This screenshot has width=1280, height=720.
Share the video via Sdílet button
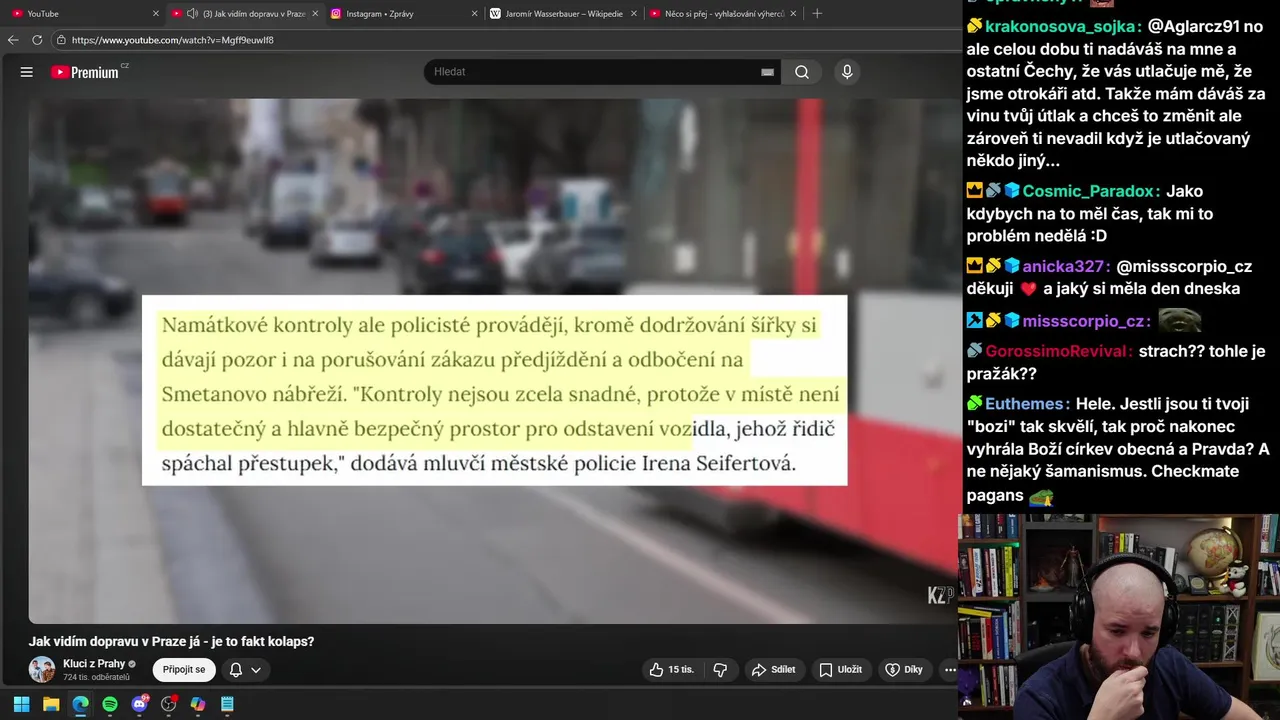click(774, 670)
